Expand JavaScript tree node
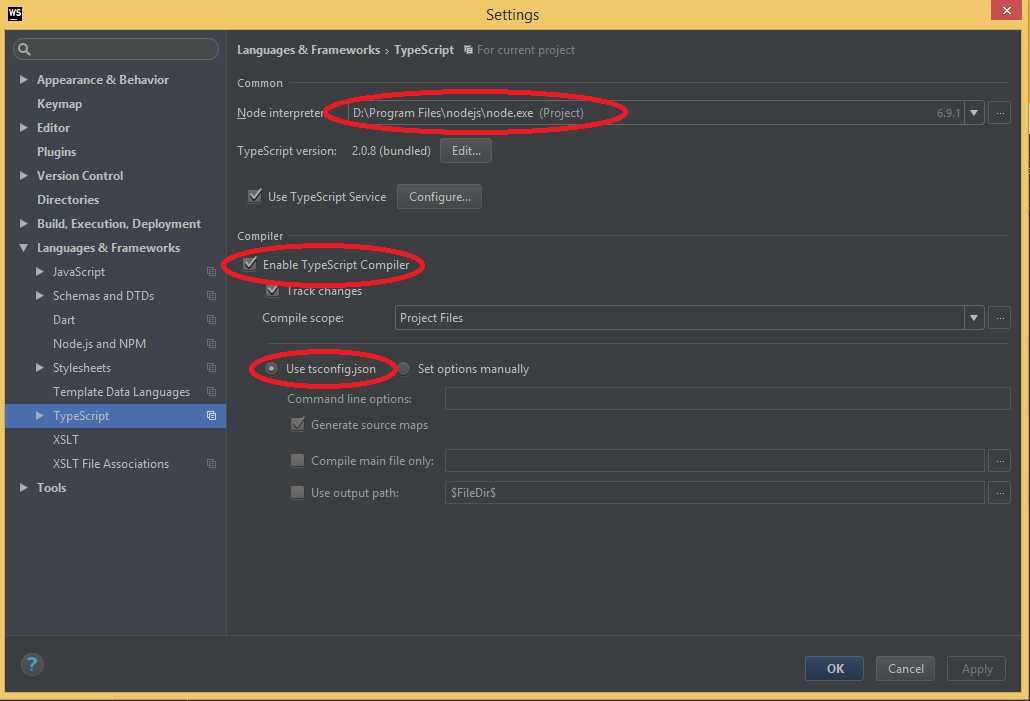1030x701 pixels. coord(39,271)
